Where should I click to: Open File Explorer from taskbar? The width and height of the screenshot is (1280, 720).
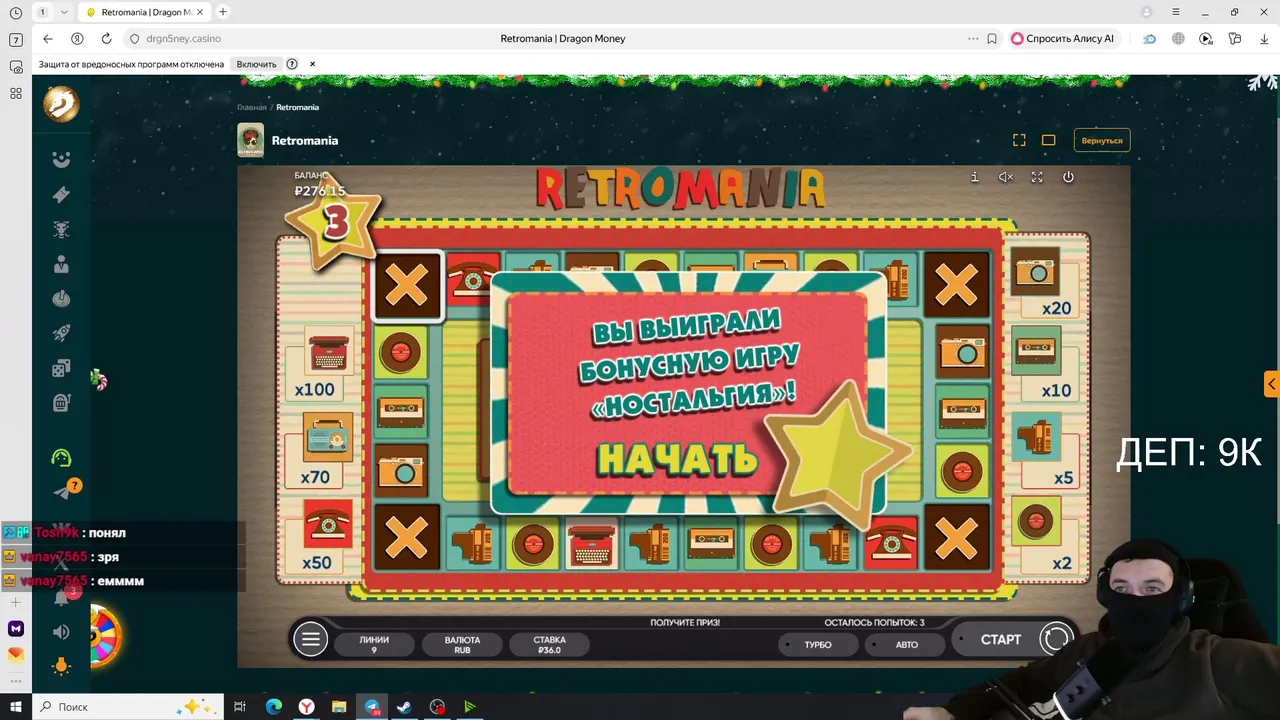[339, 707]
